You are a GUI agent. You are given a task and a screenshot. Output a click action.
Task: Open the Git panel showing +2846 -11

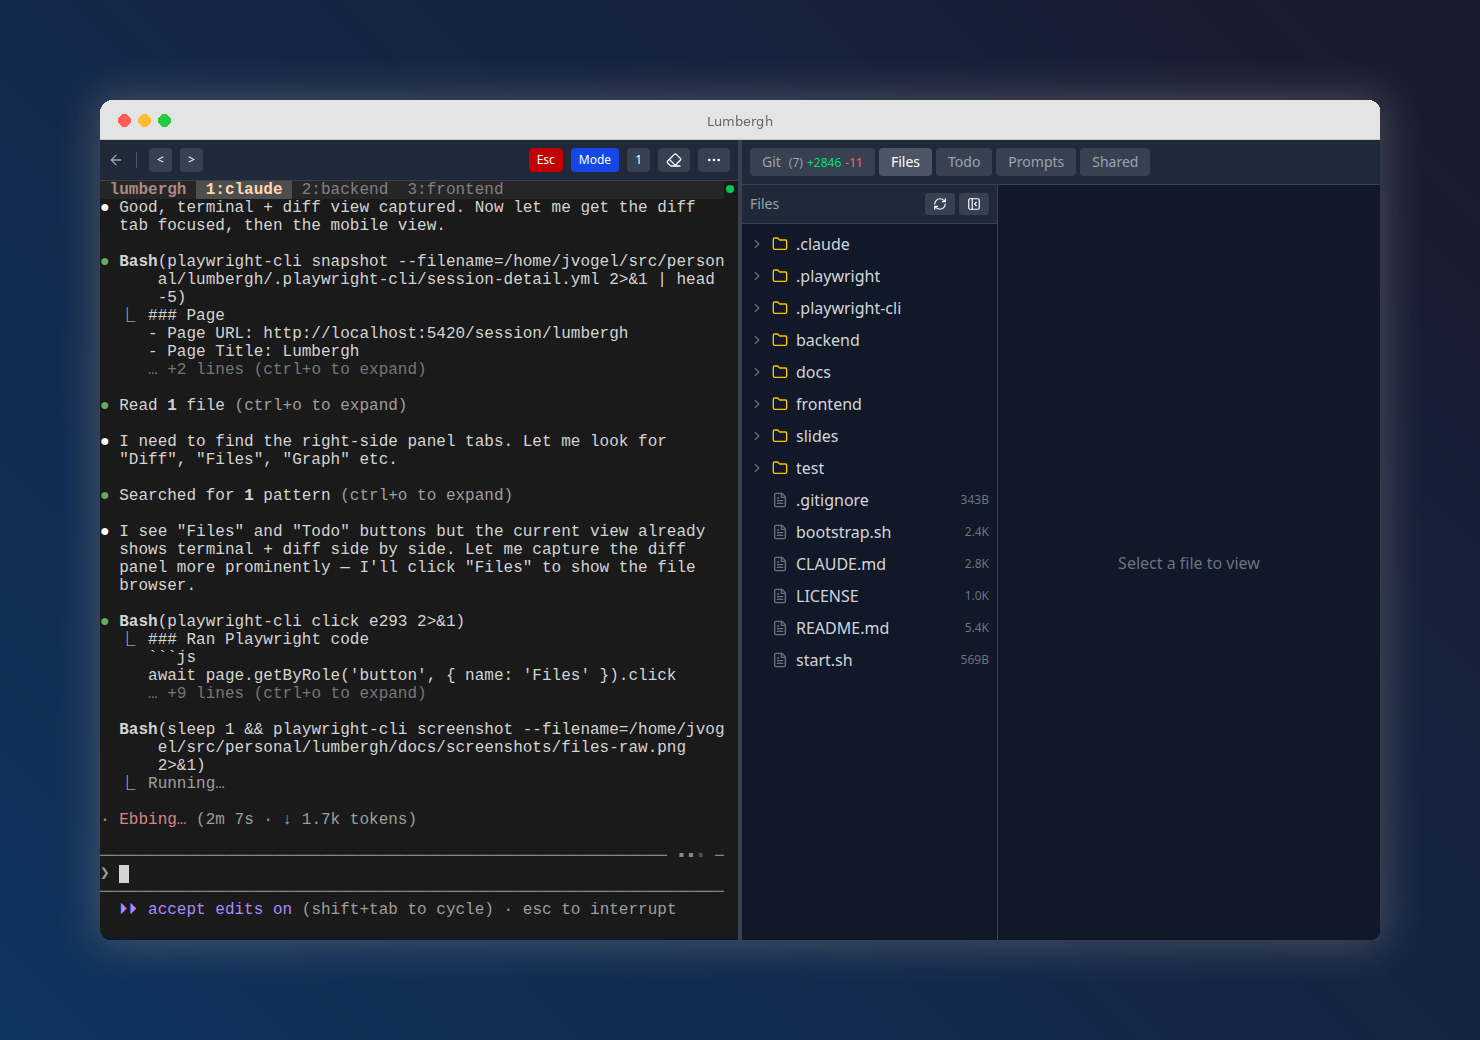[811, 161]
